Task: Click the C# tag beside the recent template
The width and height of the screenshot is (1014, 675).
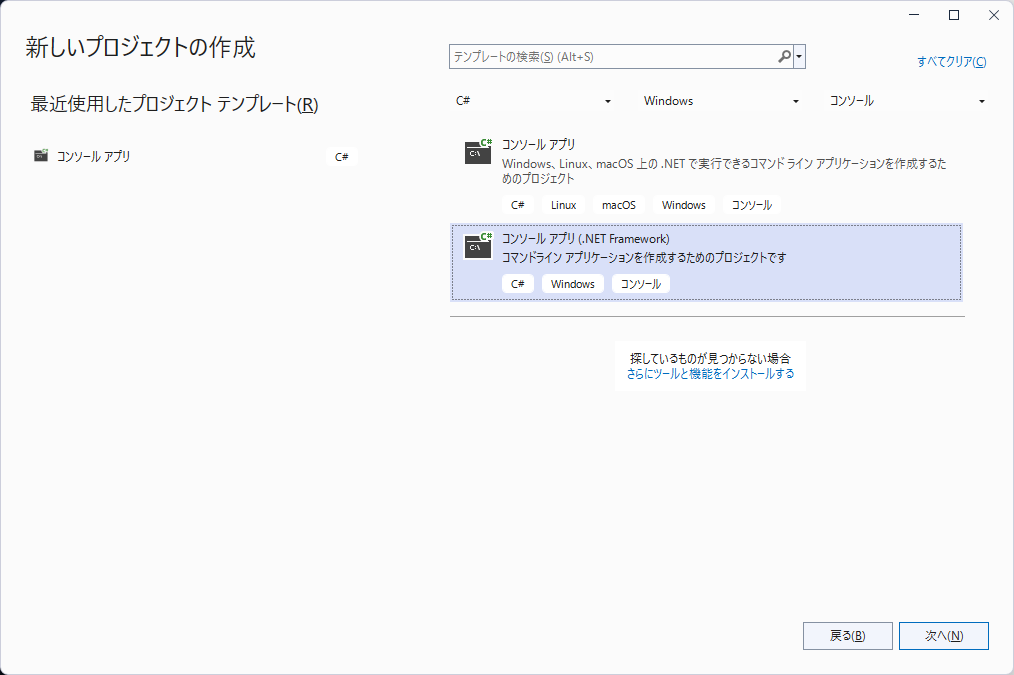Action: [341, 157]
